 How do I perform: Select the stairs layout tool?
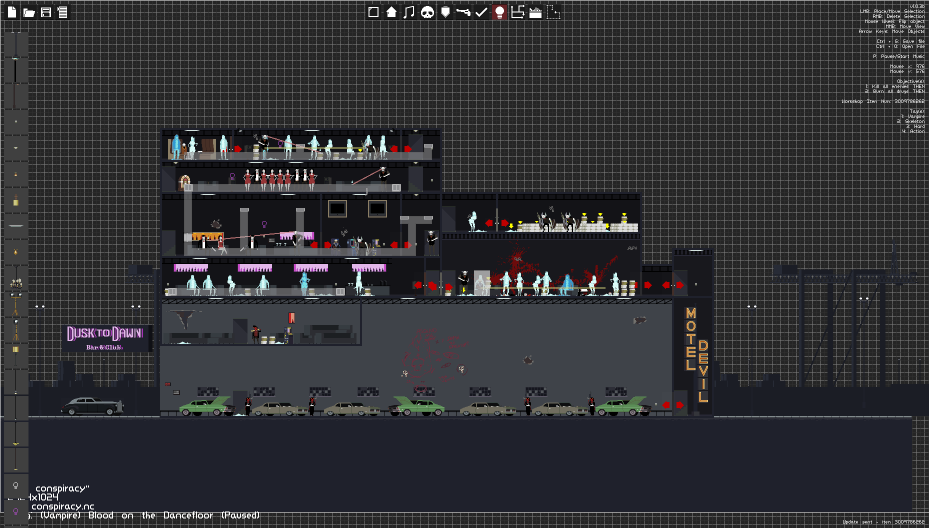(517, 12)
